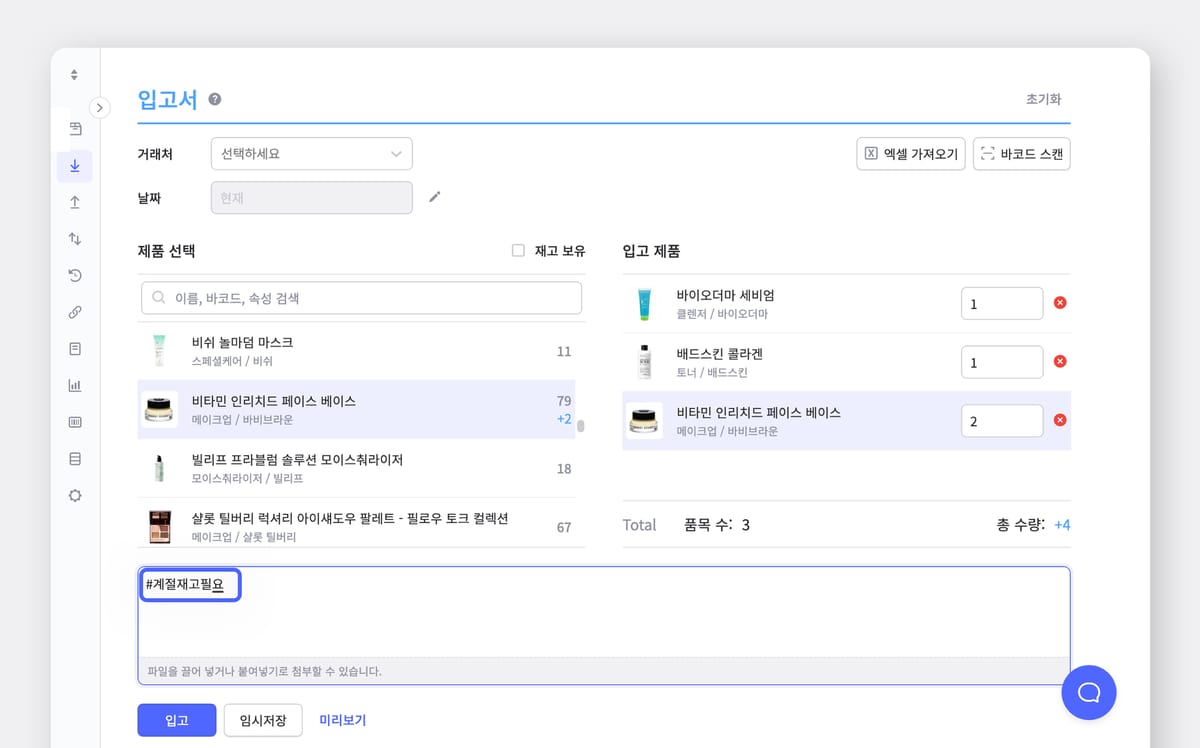1200x748 pixels.
Task: Click the 배드스킨 콜라겐 bottle thumbnail
Action: coord(644,362)
